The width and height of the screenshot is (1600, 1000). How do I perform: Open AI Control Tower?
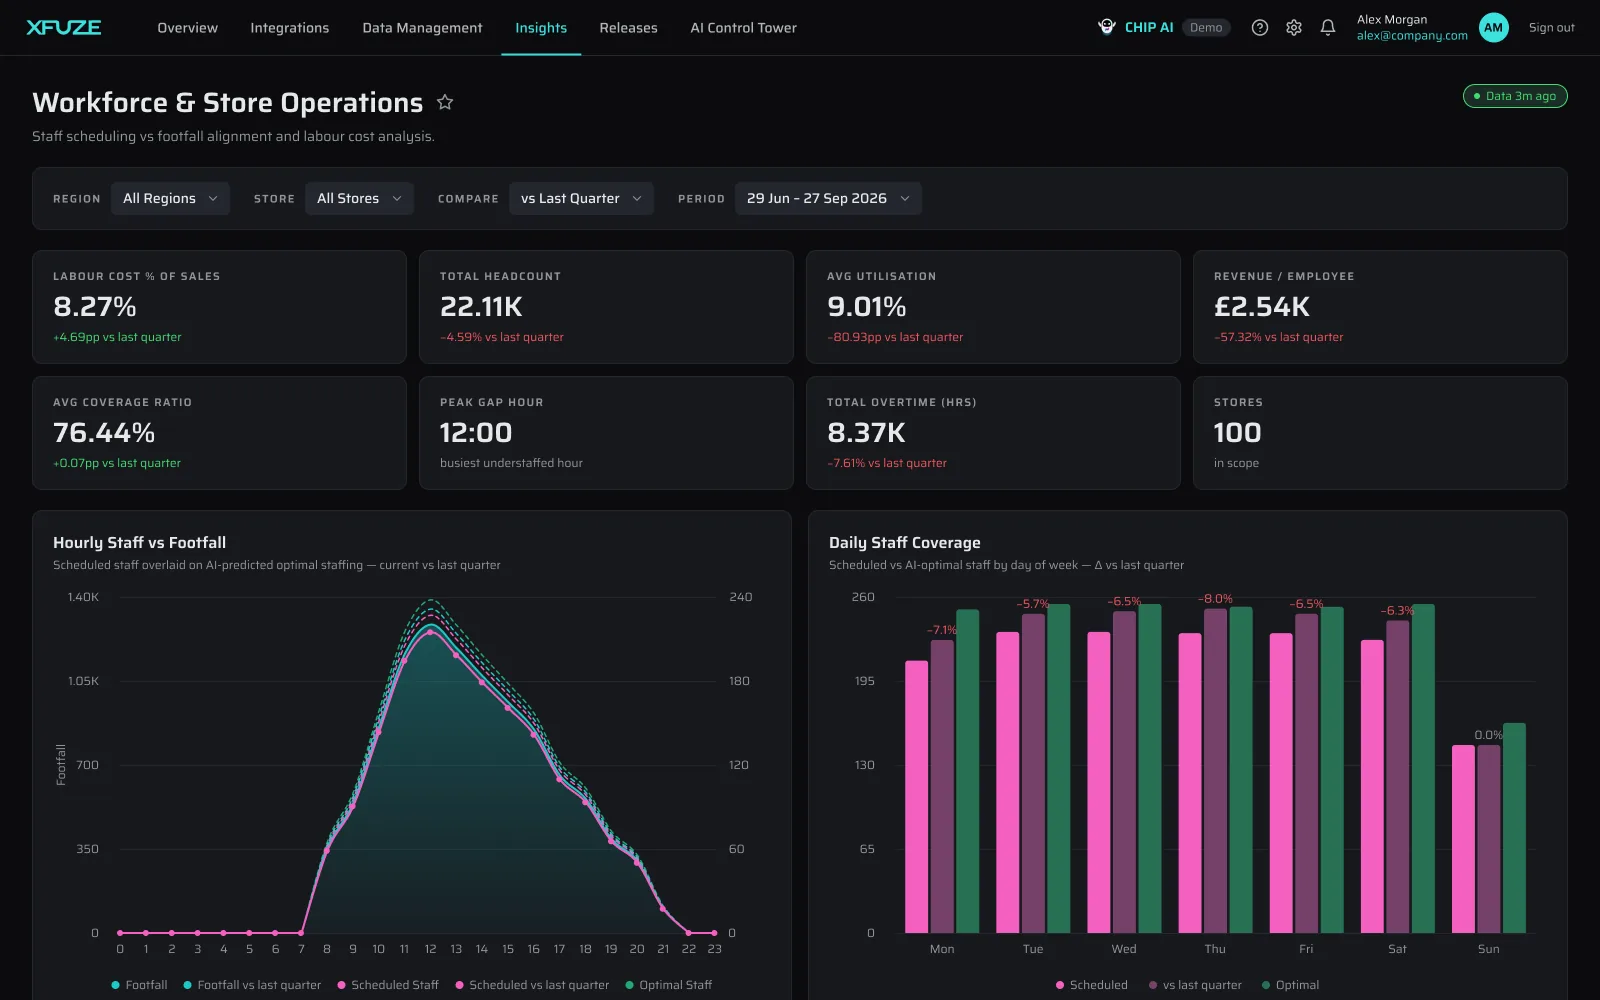tap(743, 28)
